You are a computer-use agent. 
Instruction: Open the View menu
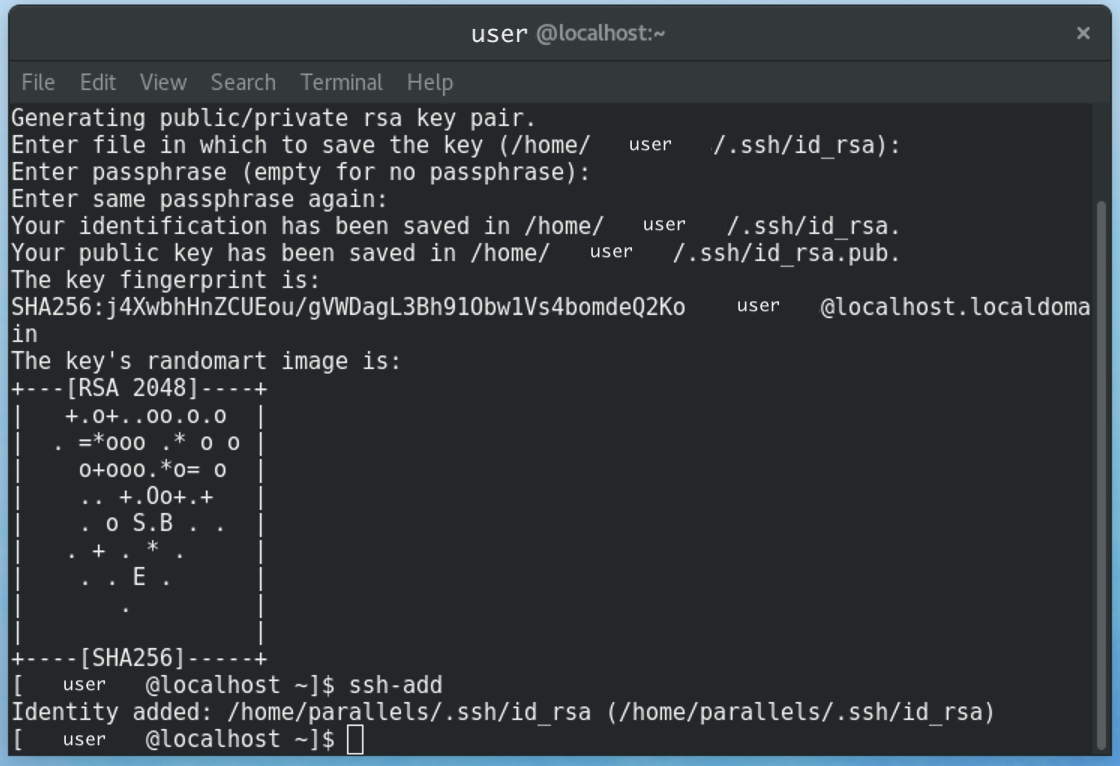point(163,82)
